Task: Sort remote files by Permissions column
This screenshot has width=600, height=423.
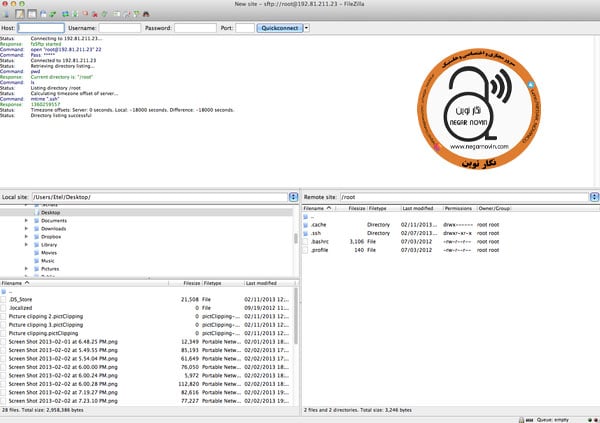Action: (460, 208)
